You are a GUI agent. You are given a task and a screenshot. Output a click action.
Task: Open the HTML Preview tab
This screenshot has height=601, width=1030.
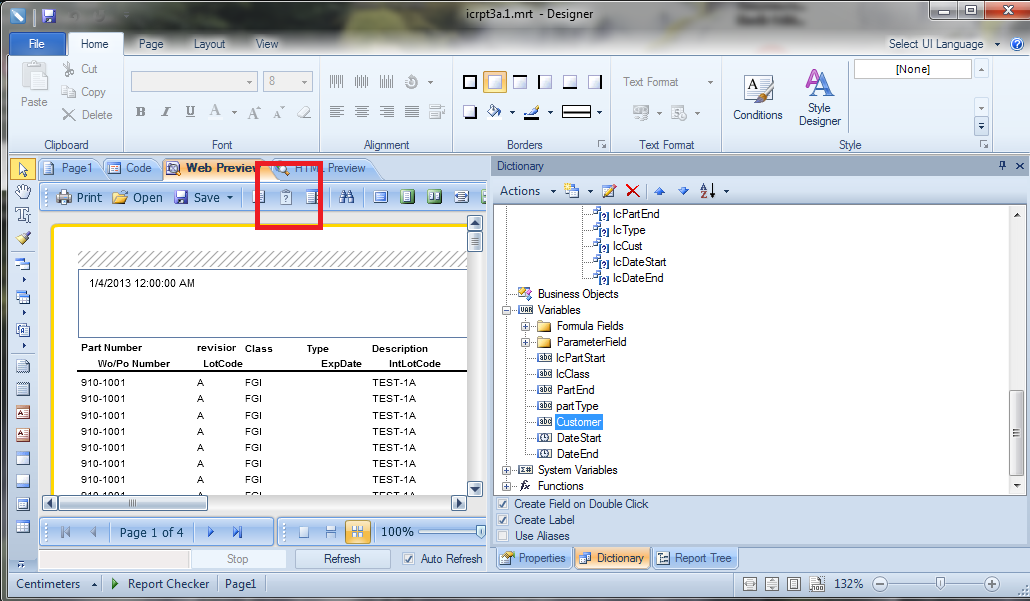(323, 168)
